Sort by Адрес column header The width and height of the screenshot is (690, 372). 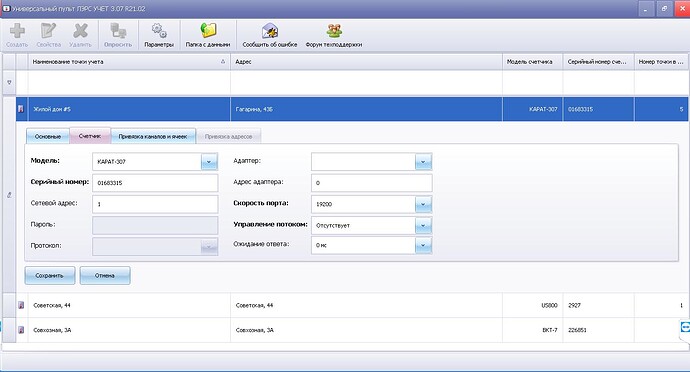366,62
